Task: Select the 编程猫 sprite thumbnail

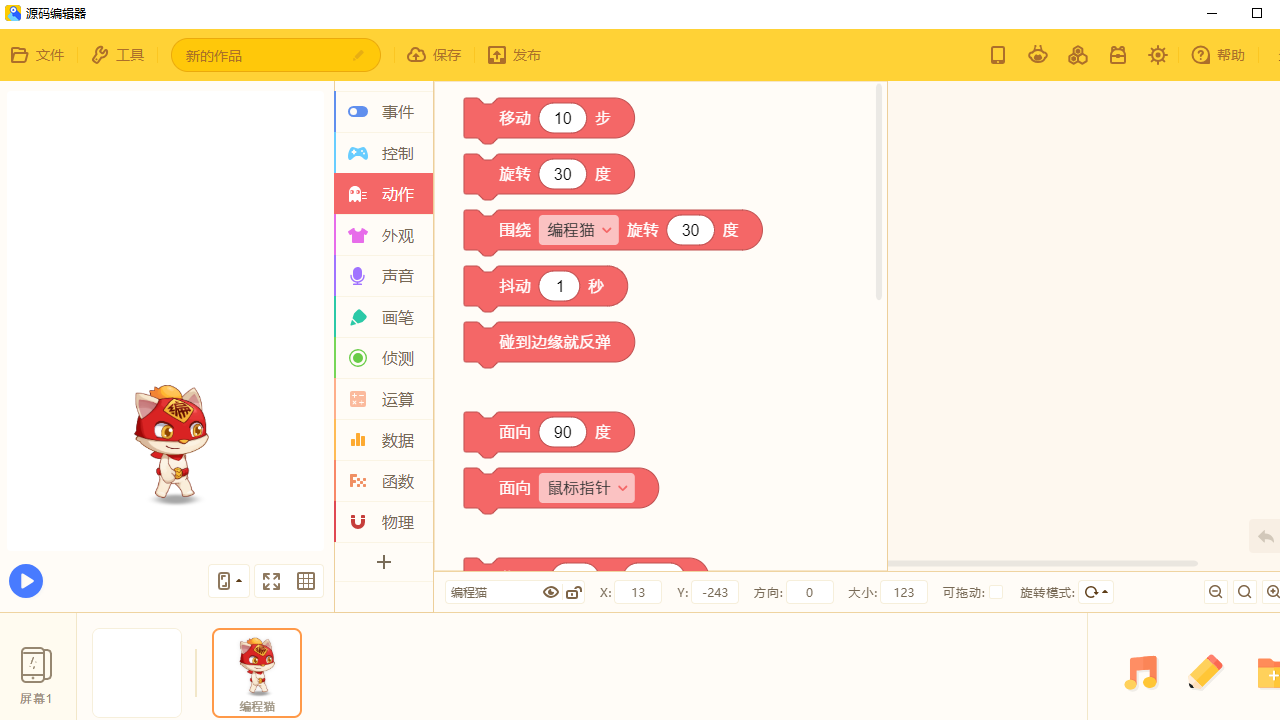Action: point(256,672)
